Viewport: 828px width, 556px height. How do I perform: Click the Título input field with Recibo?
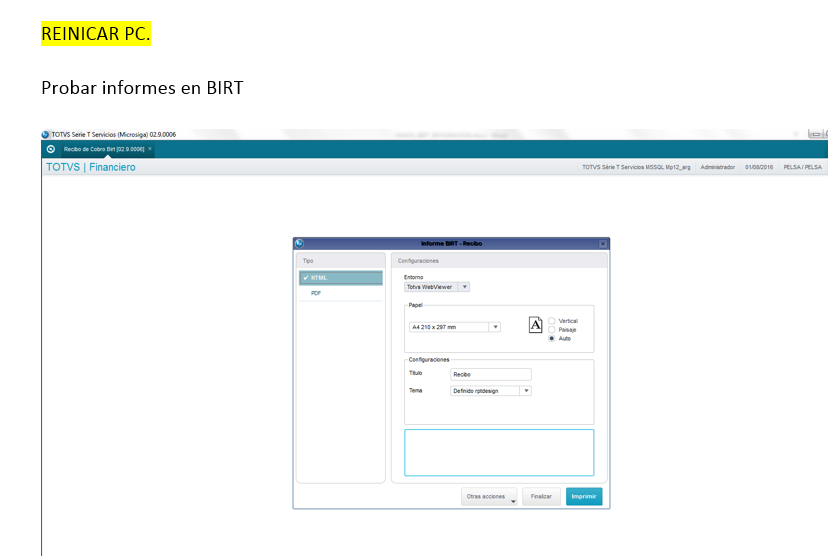pyautogui.click(x=491, y=374)
